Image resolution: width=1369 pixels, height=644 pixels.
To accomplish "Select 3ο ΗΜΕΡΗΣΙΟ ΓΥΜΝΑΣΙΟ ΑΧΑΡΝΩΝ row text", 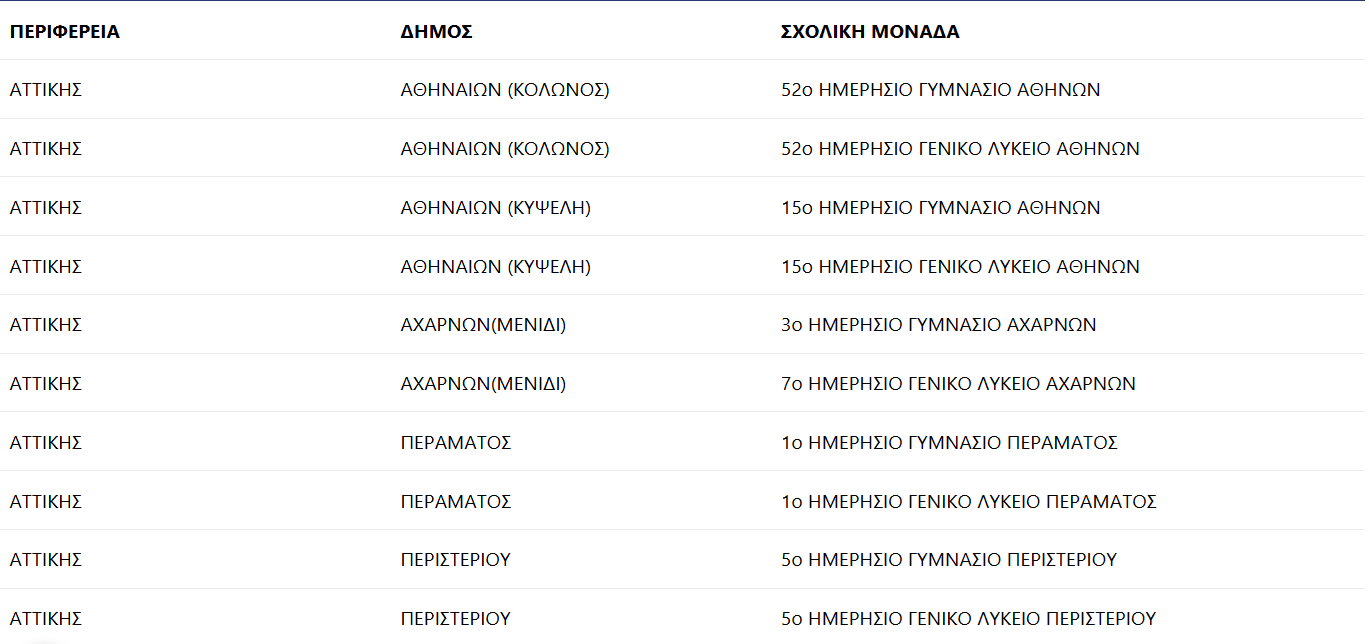I will tap(938, 325).
